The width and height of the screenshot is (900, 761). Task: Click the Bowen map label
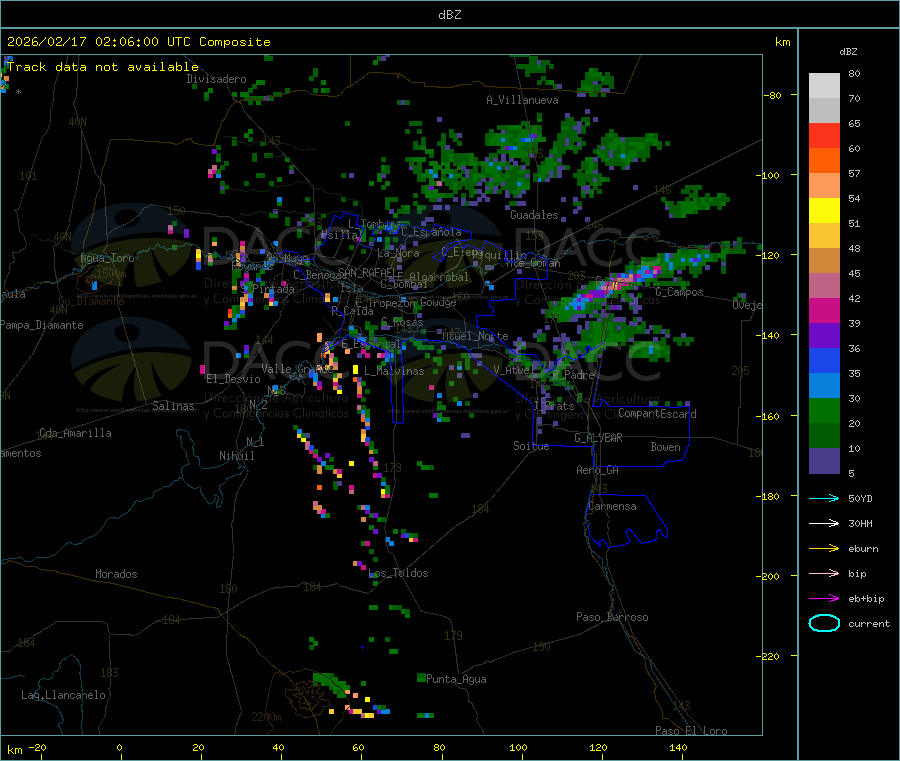[x=665, y=447]
